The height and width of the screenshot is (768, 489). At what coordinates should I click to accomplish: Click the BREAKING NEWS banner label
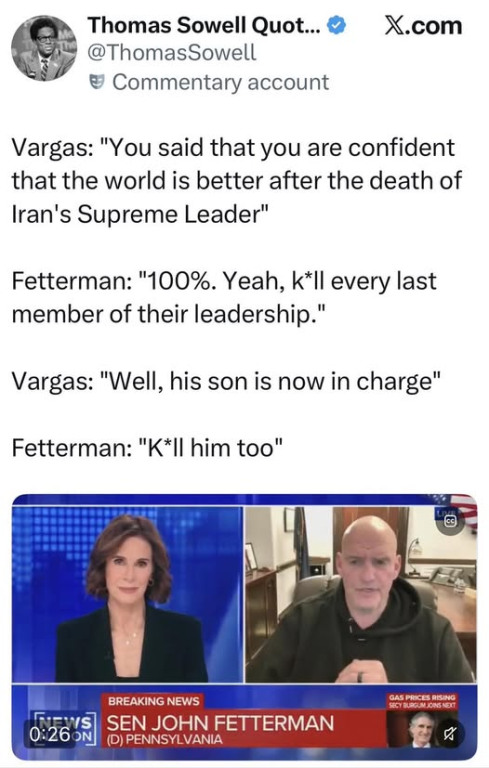(x=153, y=701)
